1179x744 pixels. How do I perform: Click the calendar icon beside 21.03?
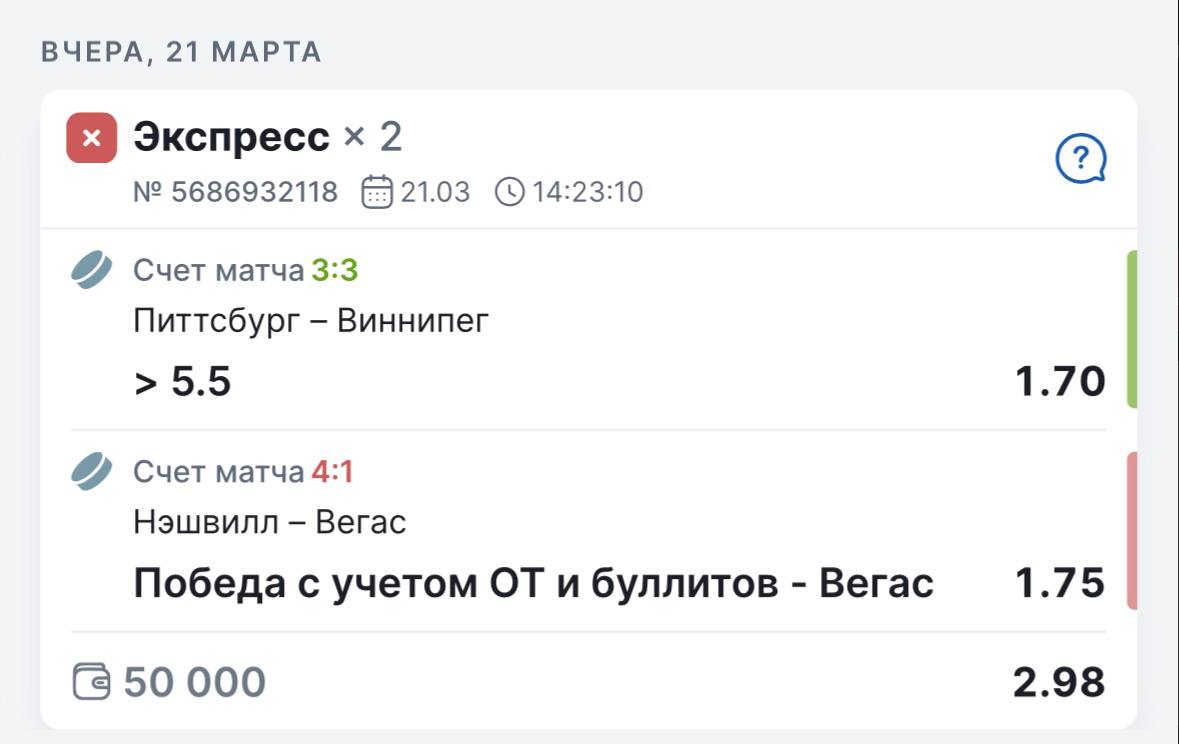coord(377,191)
